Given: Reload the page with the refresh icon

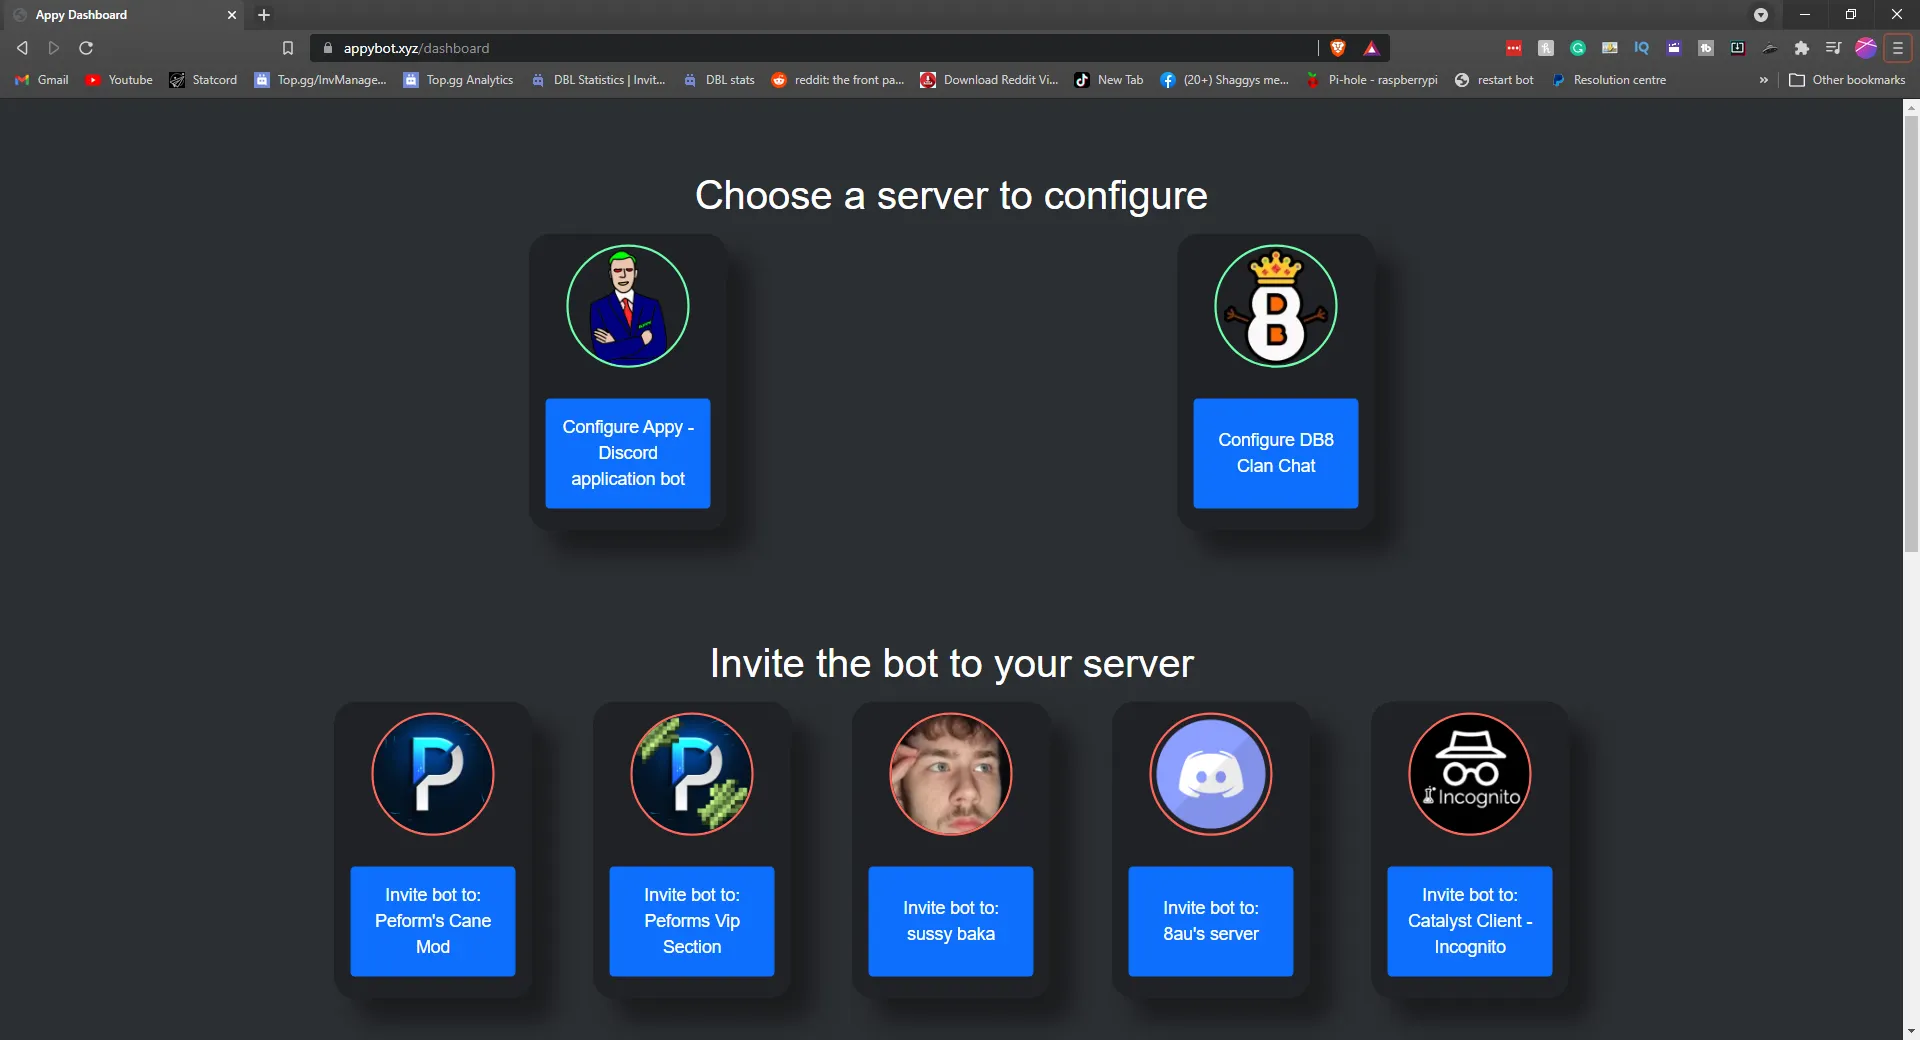Looking at the screenshot, I should point(86,48).
